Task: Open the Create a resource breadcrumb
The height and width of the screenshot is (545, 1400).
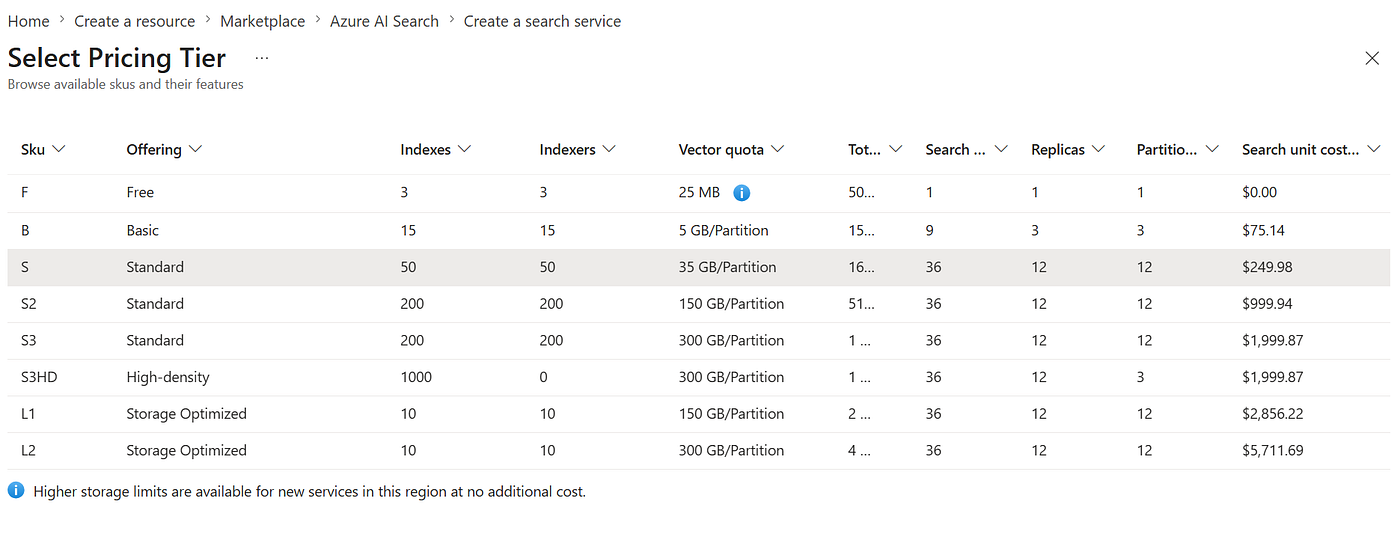Action: (x=135, y=21)
